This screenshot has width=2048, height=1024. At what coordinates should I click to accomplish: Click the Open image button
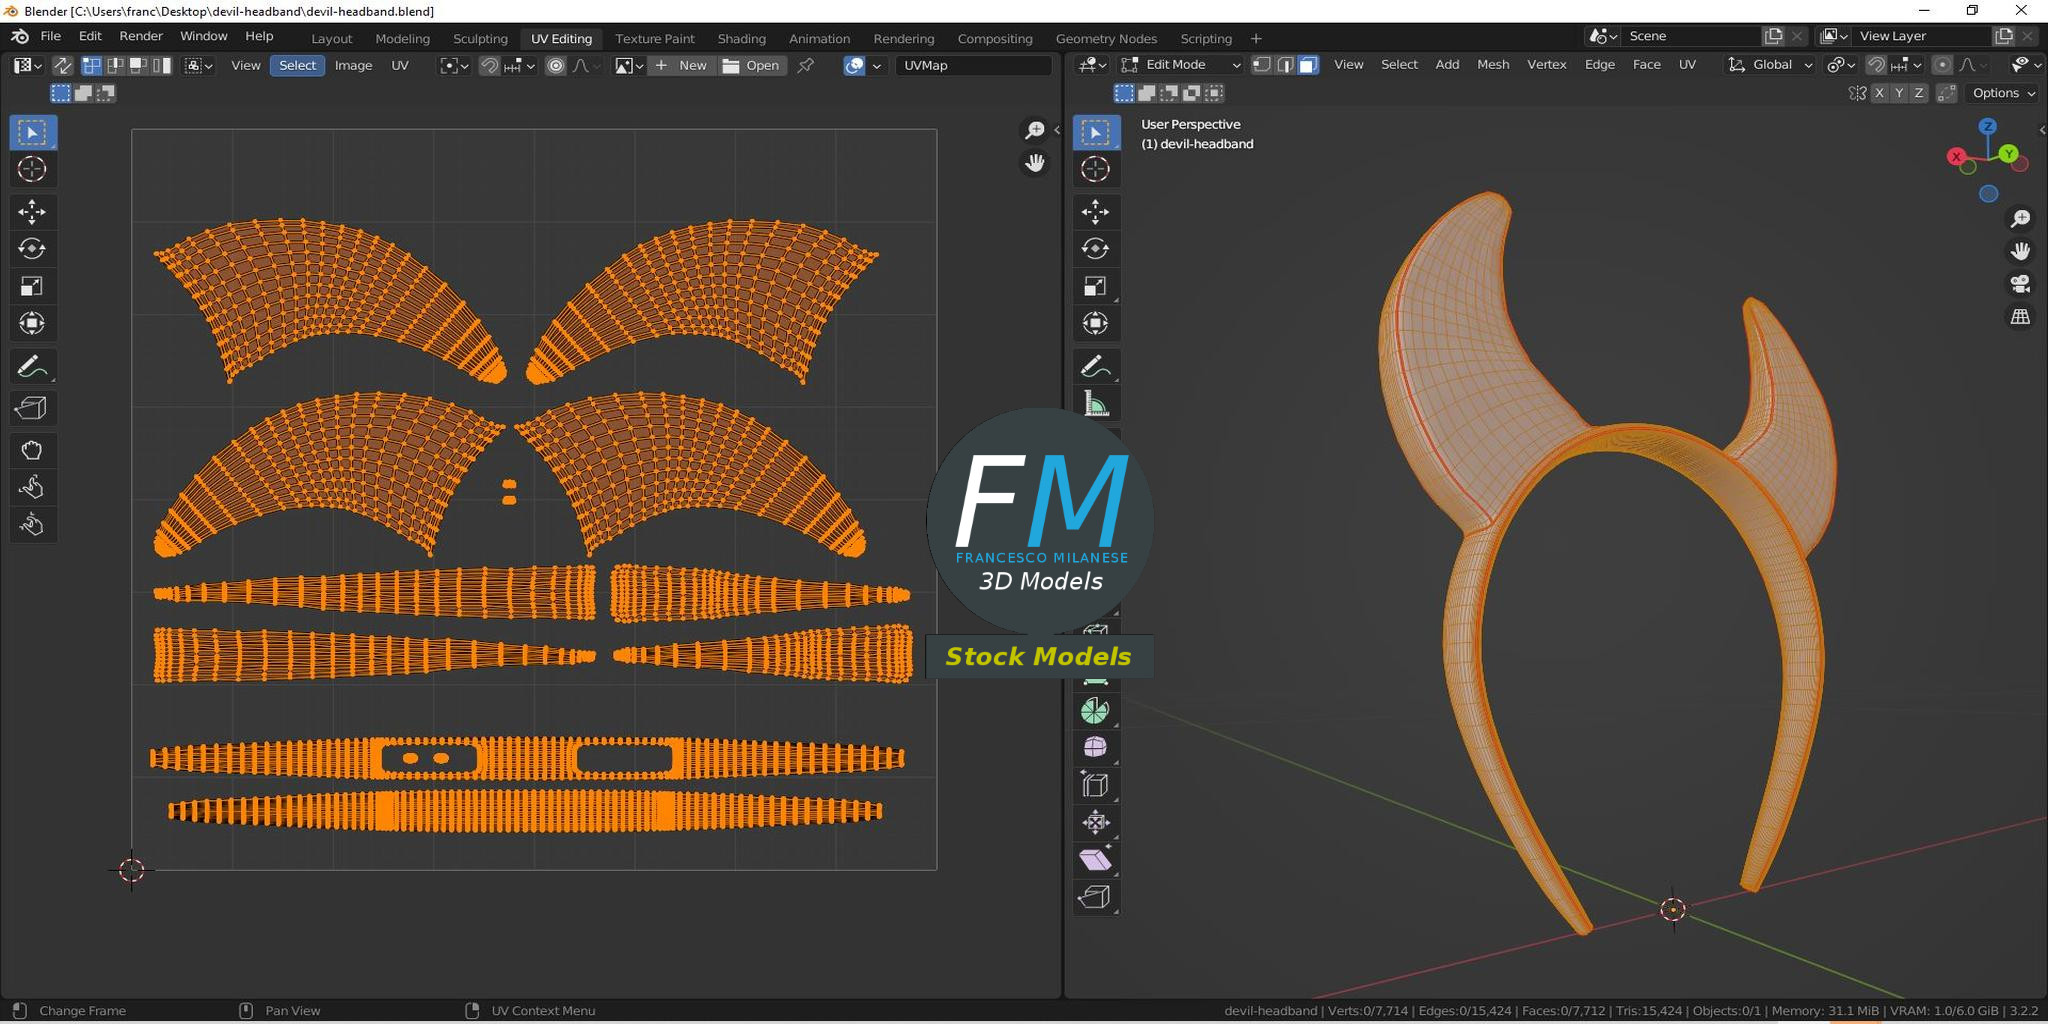751,65
